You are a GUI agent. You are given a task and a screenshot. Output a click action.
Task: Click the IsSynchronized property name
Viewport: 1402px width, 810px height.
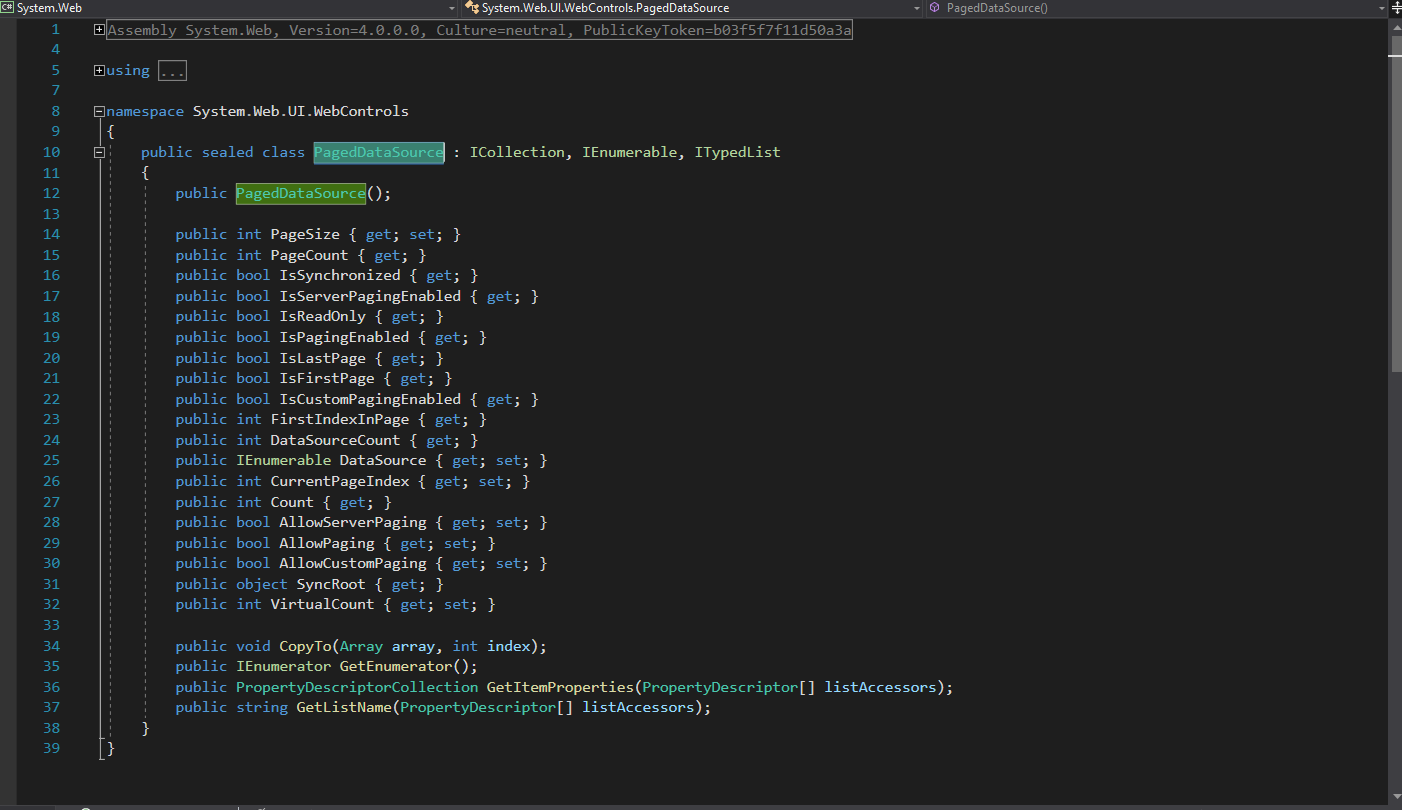coord(340,275)
